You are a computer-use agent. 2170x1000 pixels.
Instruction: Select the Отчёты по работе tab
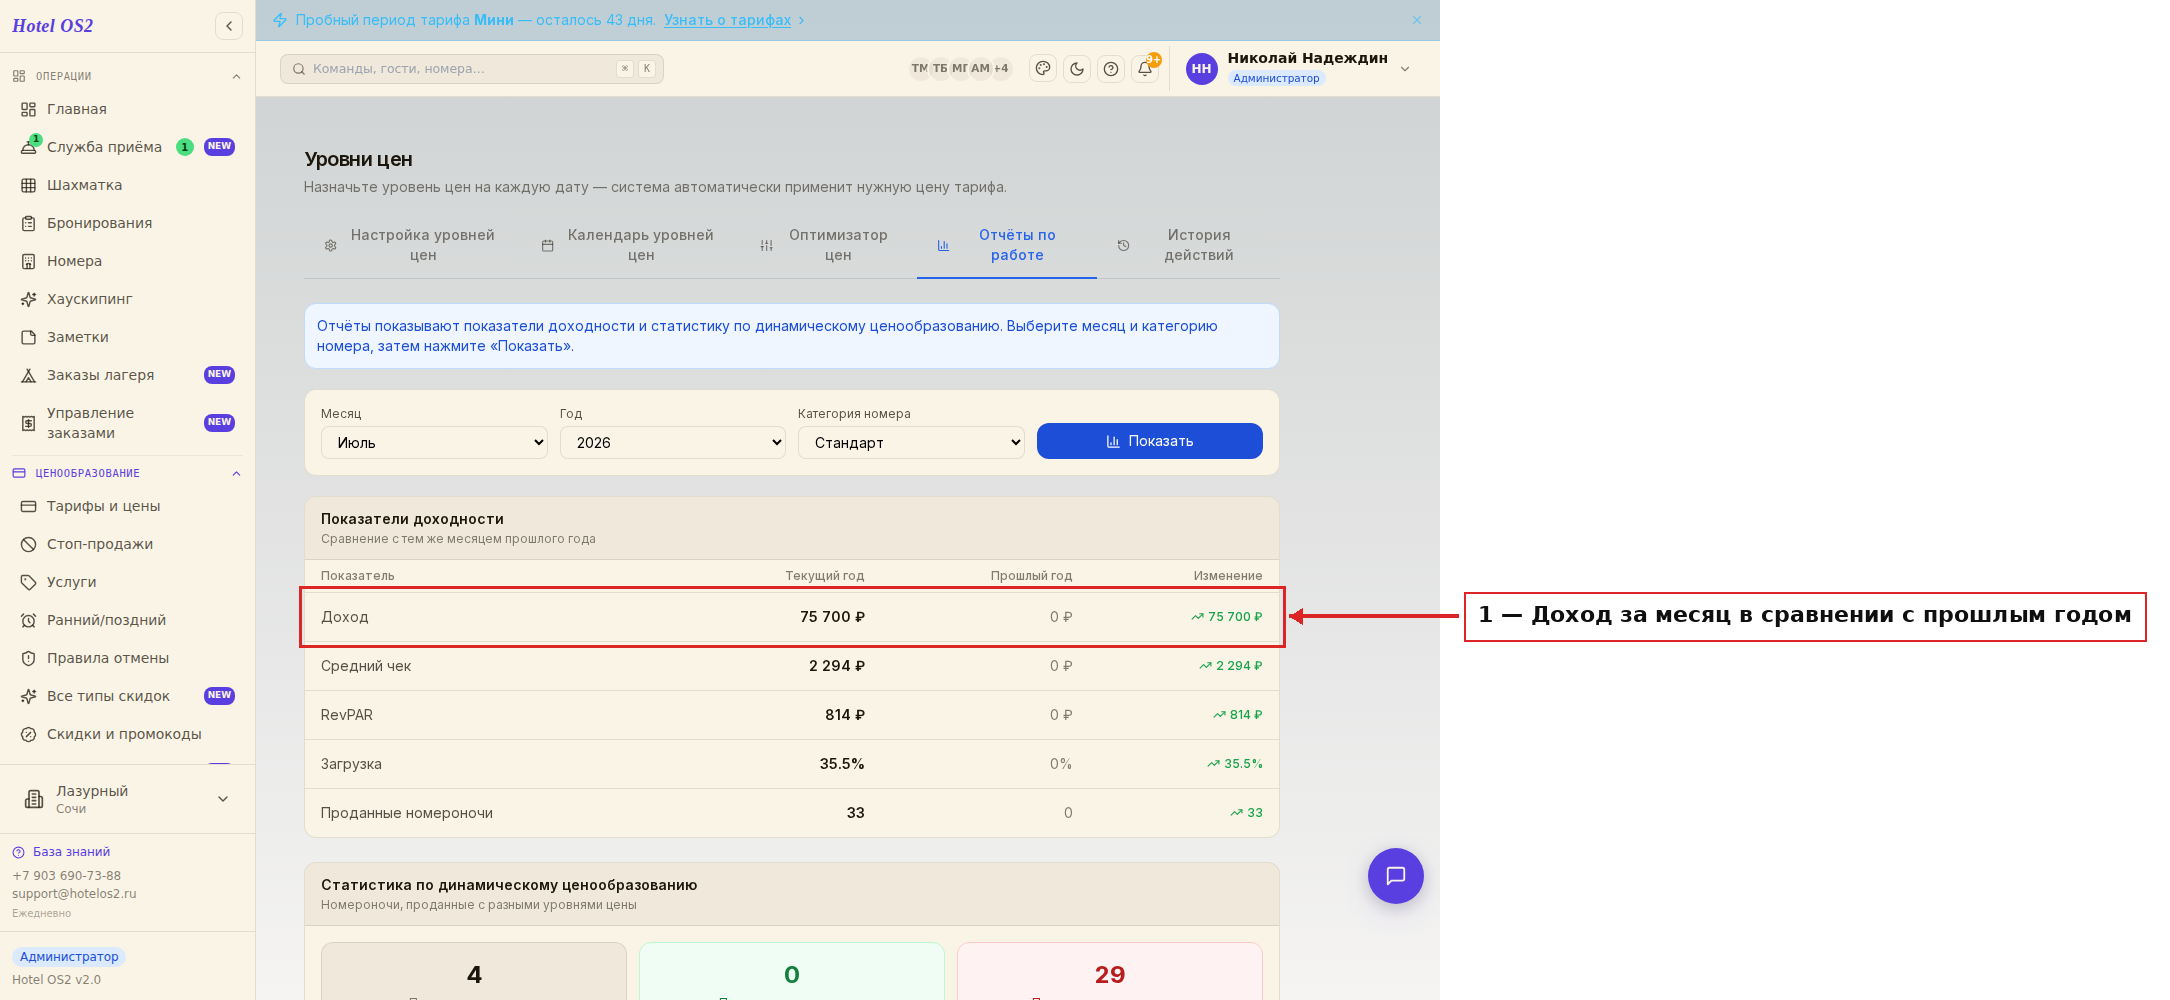point(1007,245)
